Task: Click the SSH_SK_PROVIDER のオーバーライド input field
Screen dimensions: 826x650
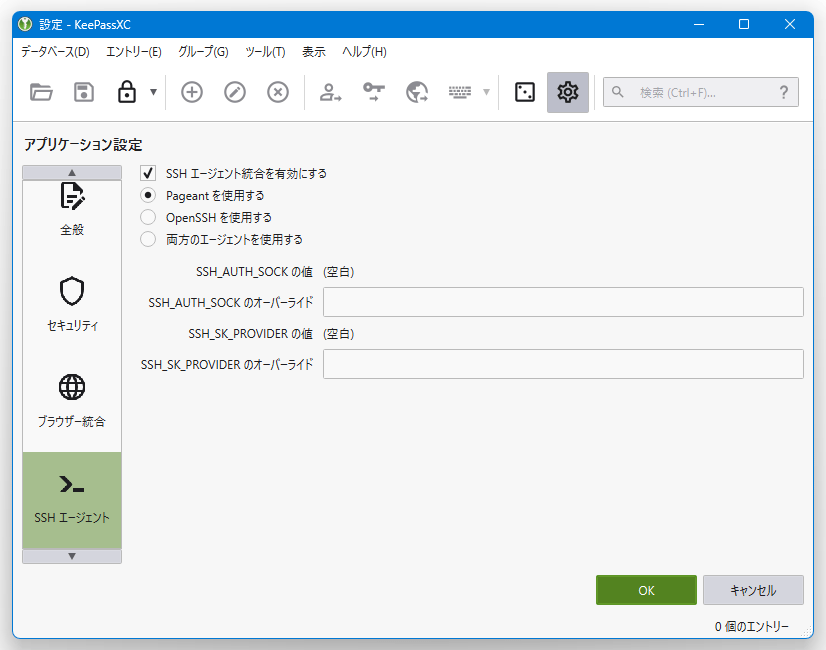Action: click(563, 364)
